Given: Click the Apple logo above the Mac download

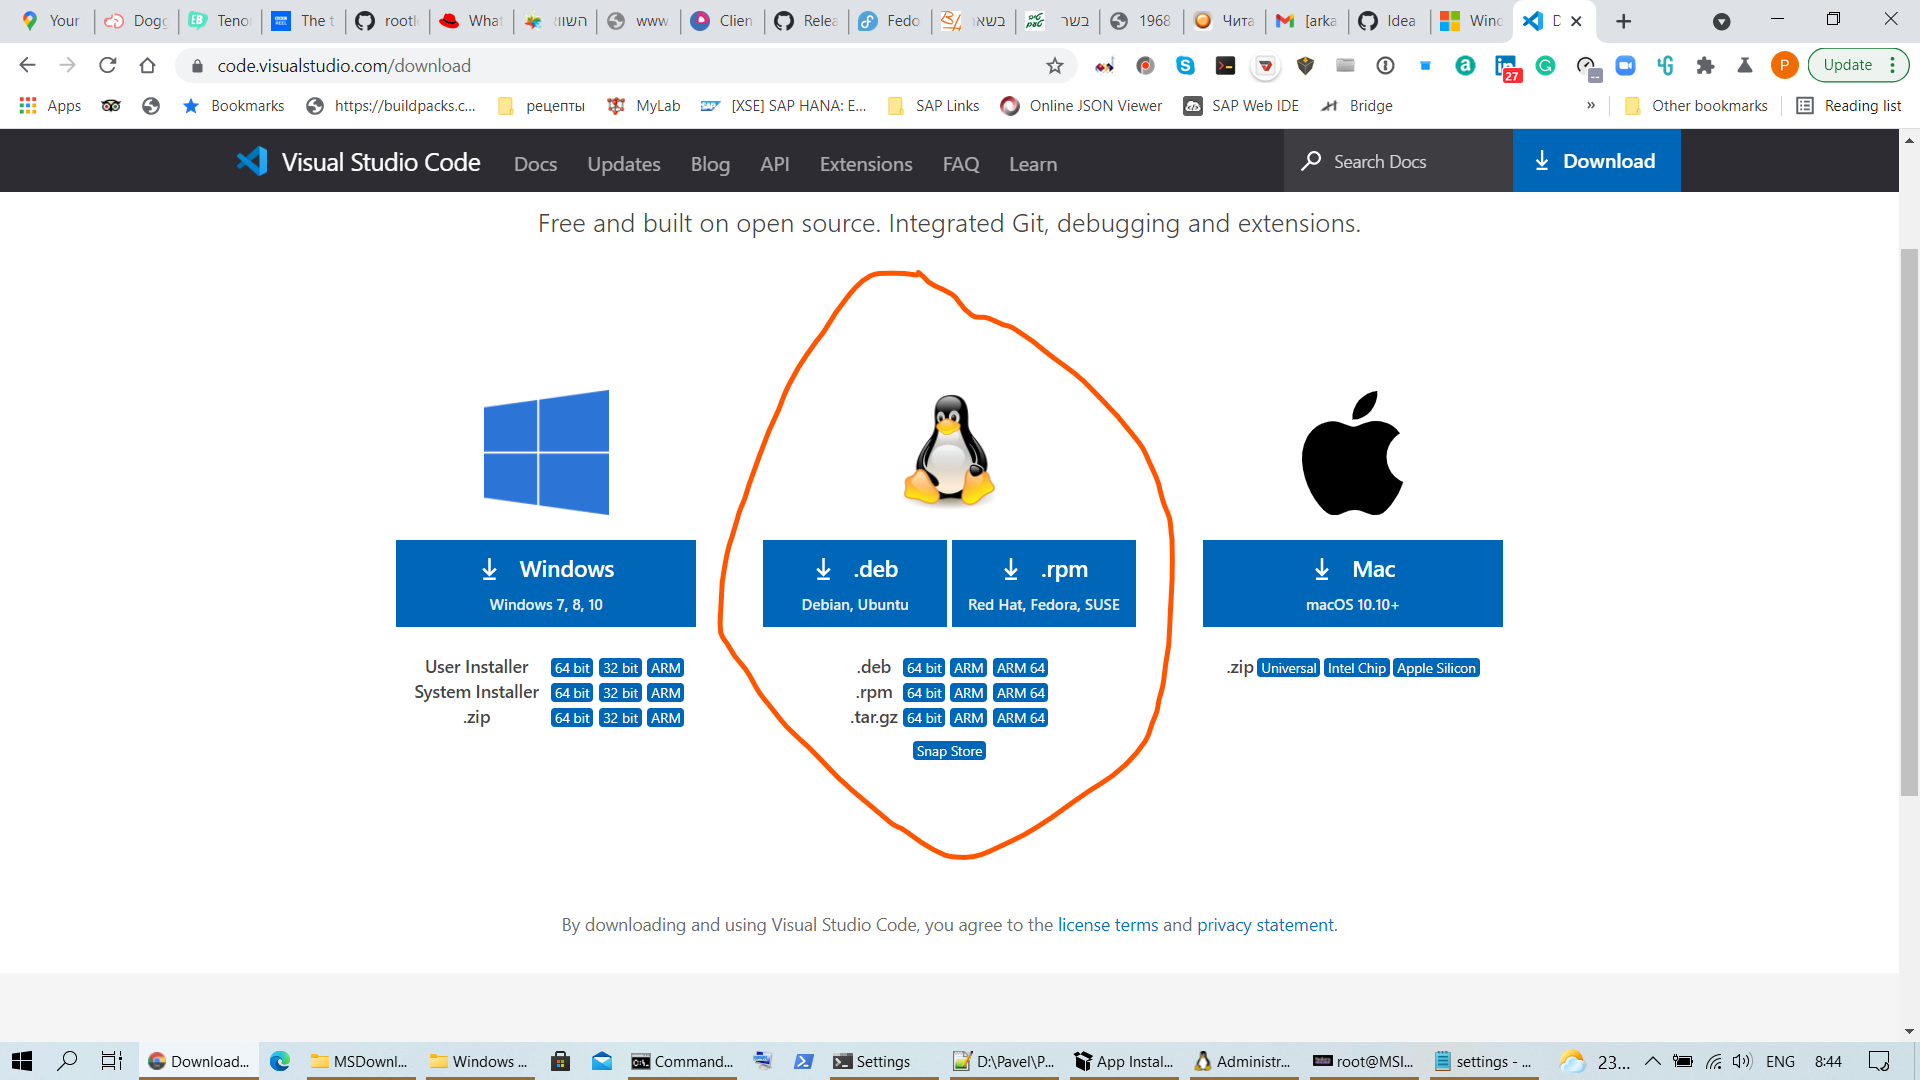Looking at the screenshot, I should coord(1352,452).
